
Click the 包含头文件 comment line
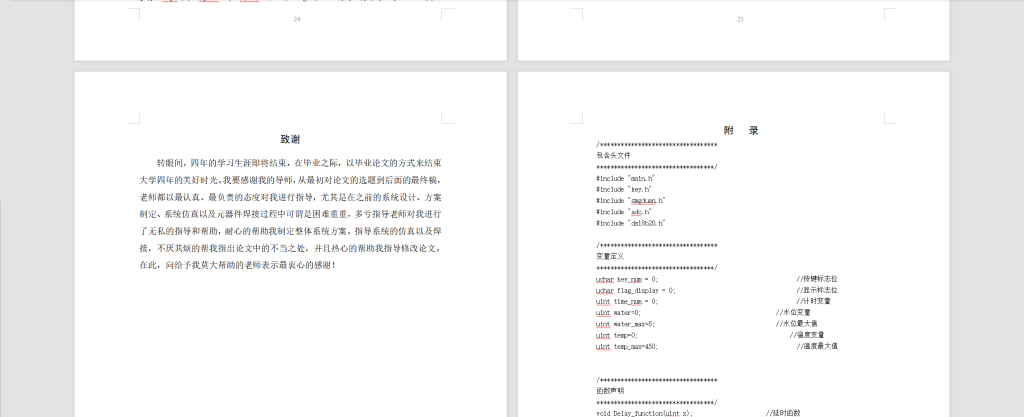(613, 155)
